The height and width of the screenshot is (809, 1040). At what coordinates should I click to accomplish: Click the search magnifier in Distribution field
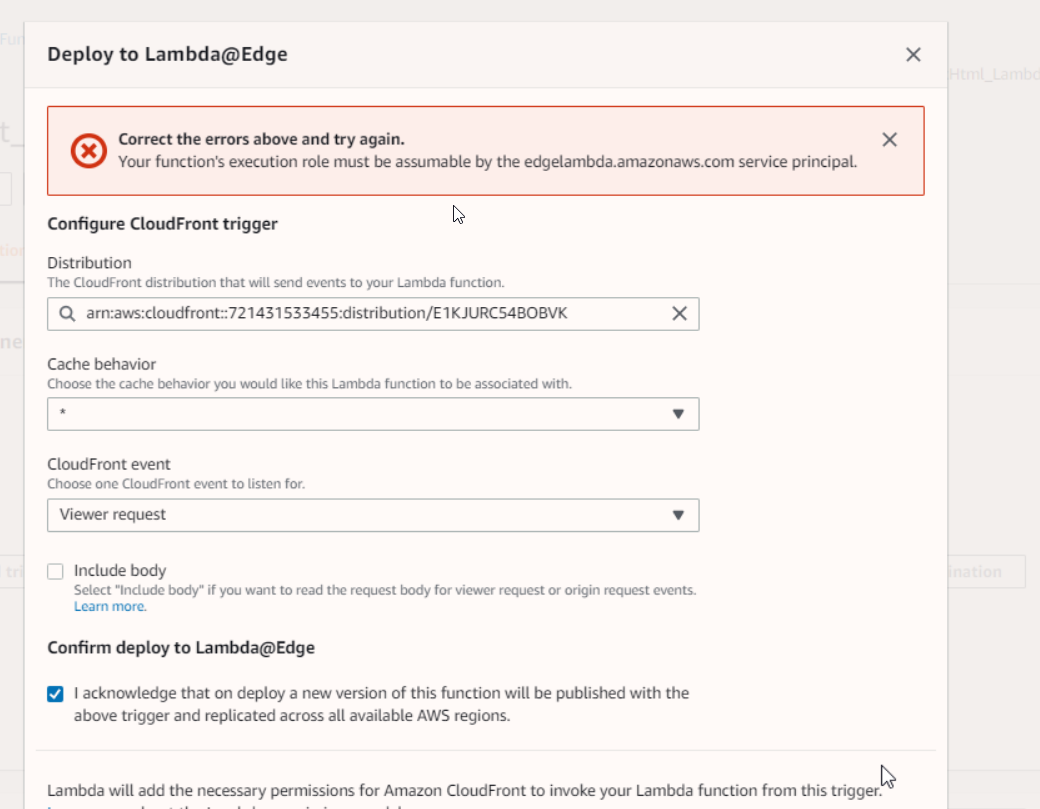[x=67, y=314]
